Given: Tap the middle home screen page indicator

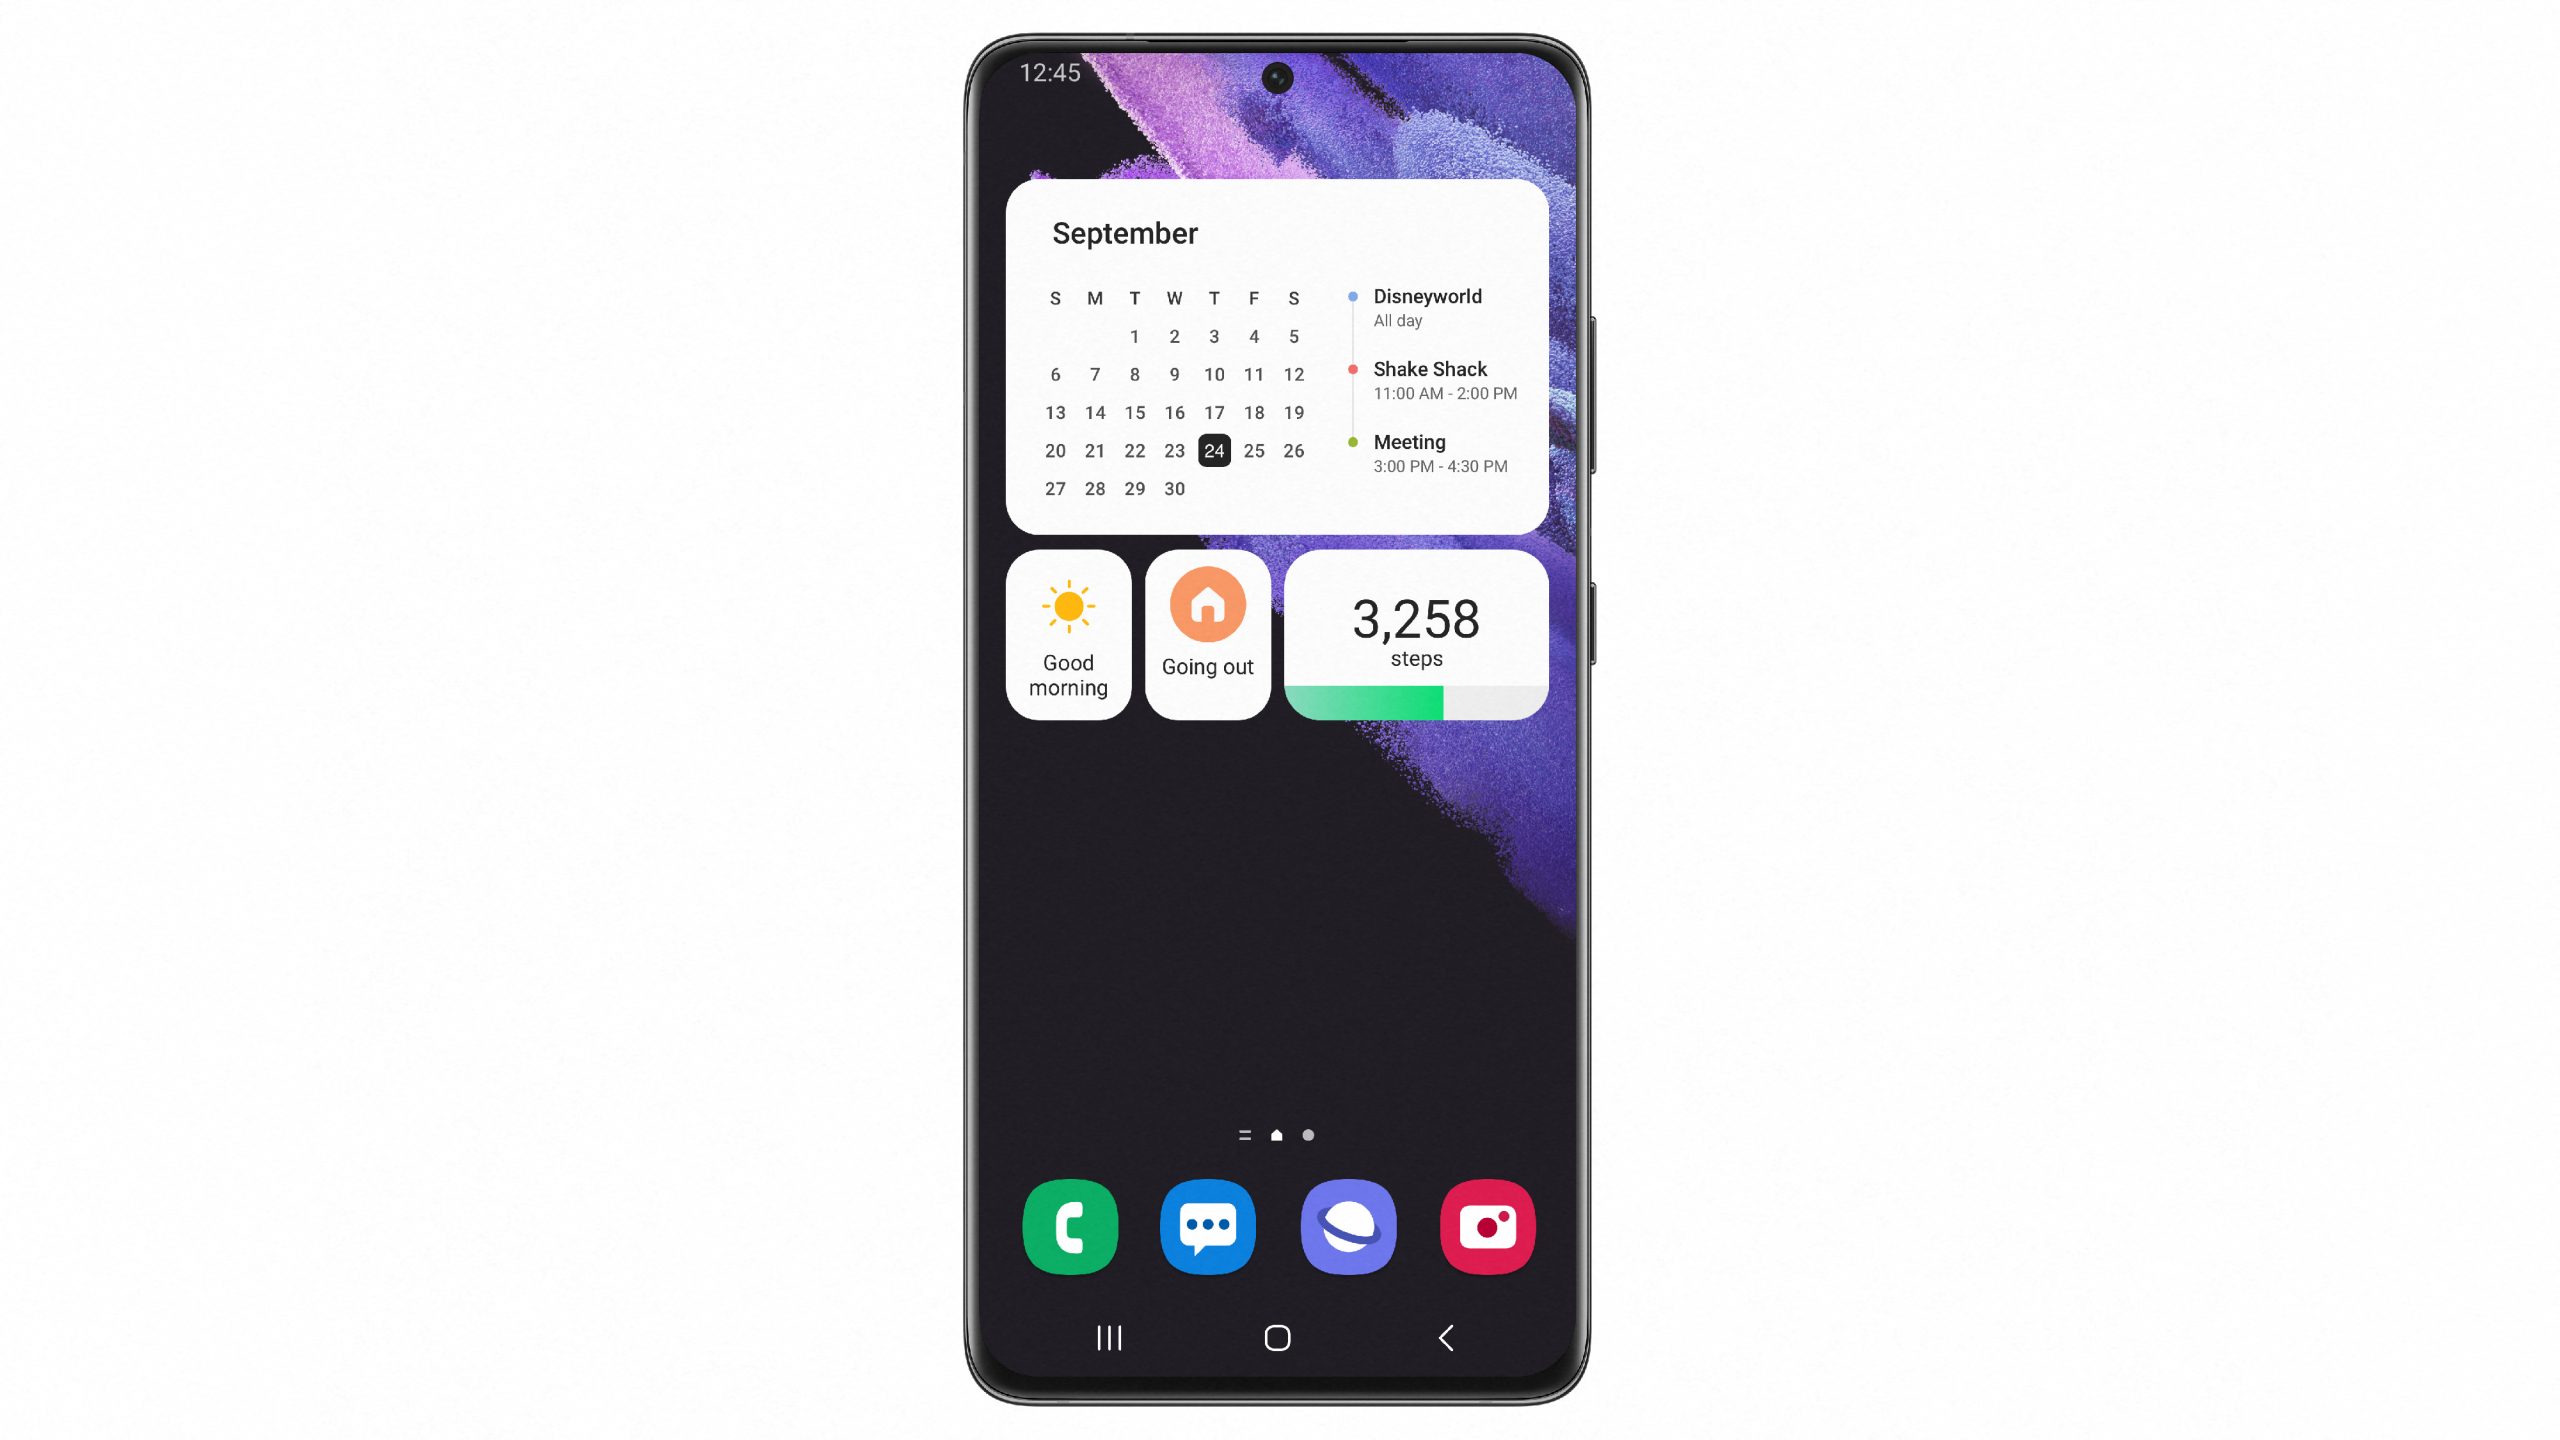Looking at the screenshot, I should (x=1276, y=1134).
